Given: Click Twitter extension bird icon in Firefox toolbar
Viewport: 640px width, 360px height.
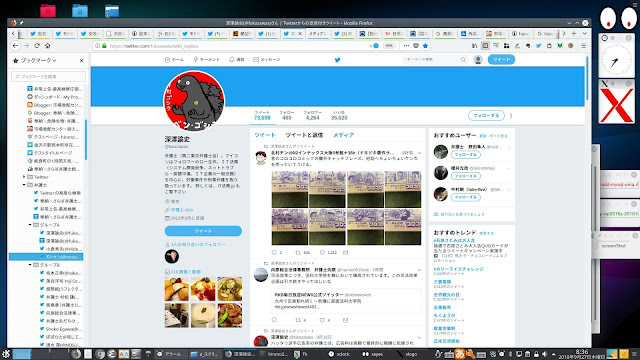Looking at the screenshot, I should coord(538,46).
